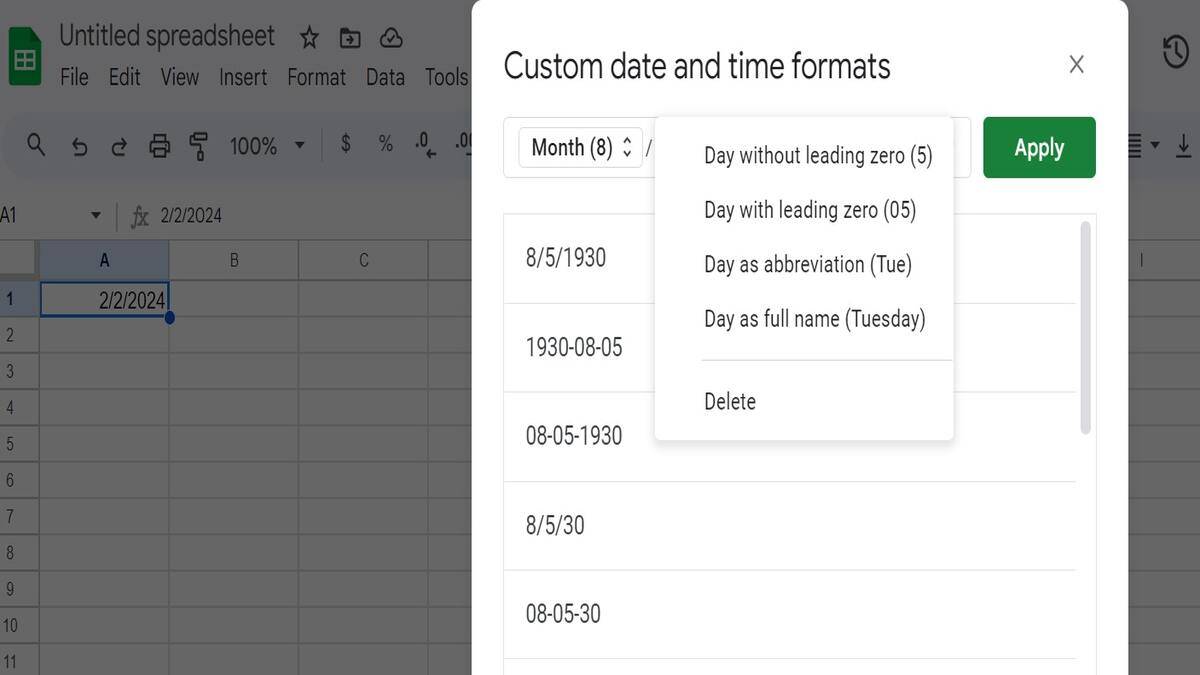Select Day as full name (Tuesday)
This screenshot has height=675, width=1200.
click(814, 319)
